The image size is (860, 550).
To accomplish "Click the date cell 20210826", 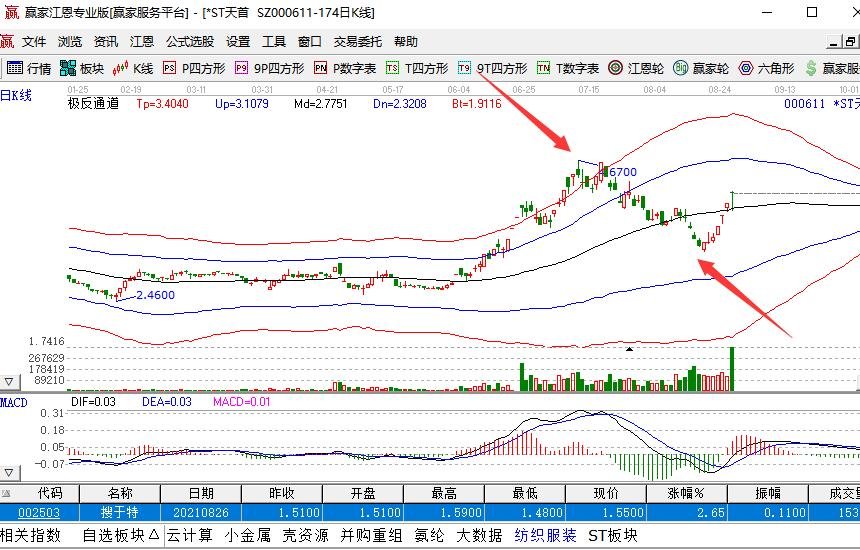I will pos(201,513).
